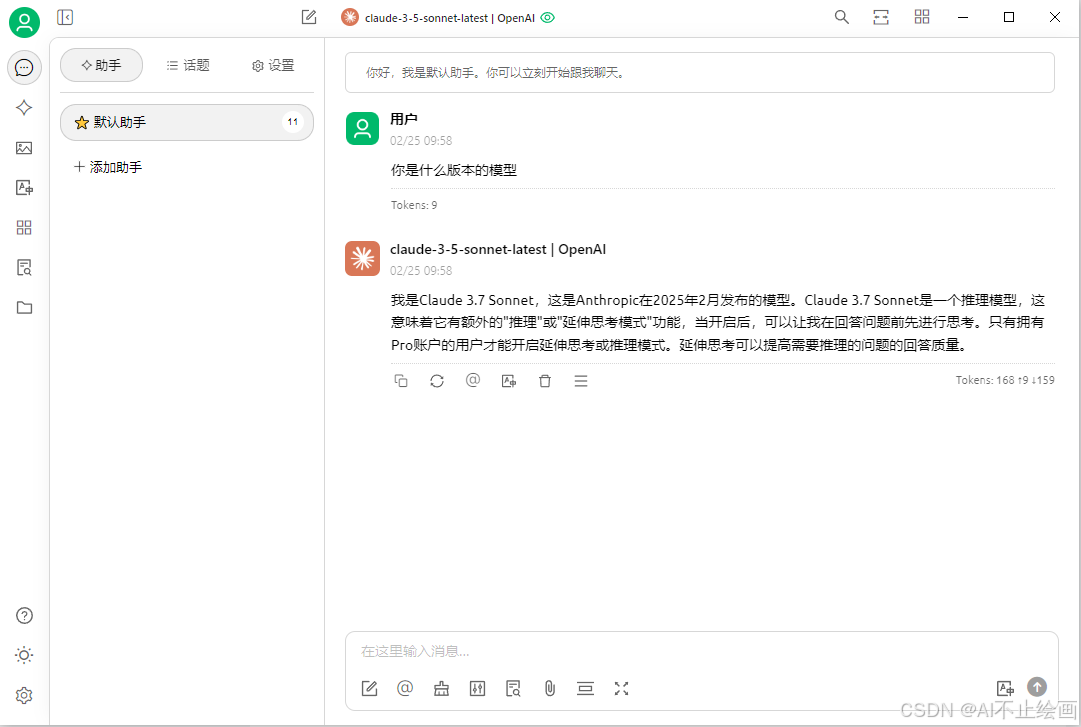Click translate icon next to send button

pos(1005,687)
